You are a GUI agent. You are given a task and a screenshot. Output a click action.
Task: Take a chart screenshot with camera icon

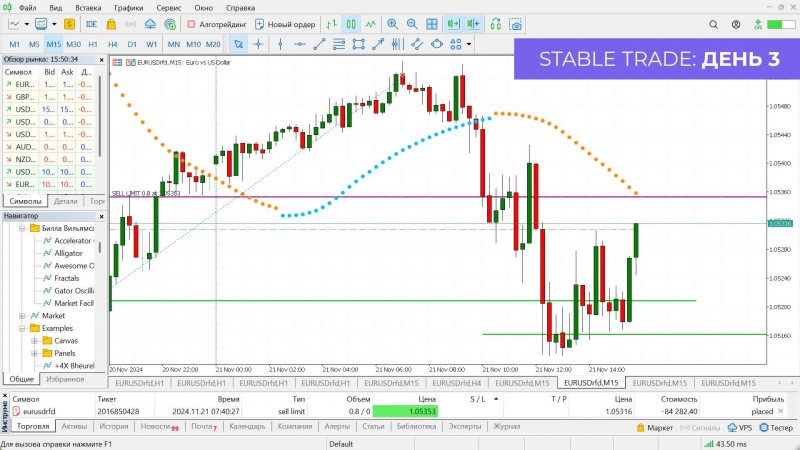516,24
